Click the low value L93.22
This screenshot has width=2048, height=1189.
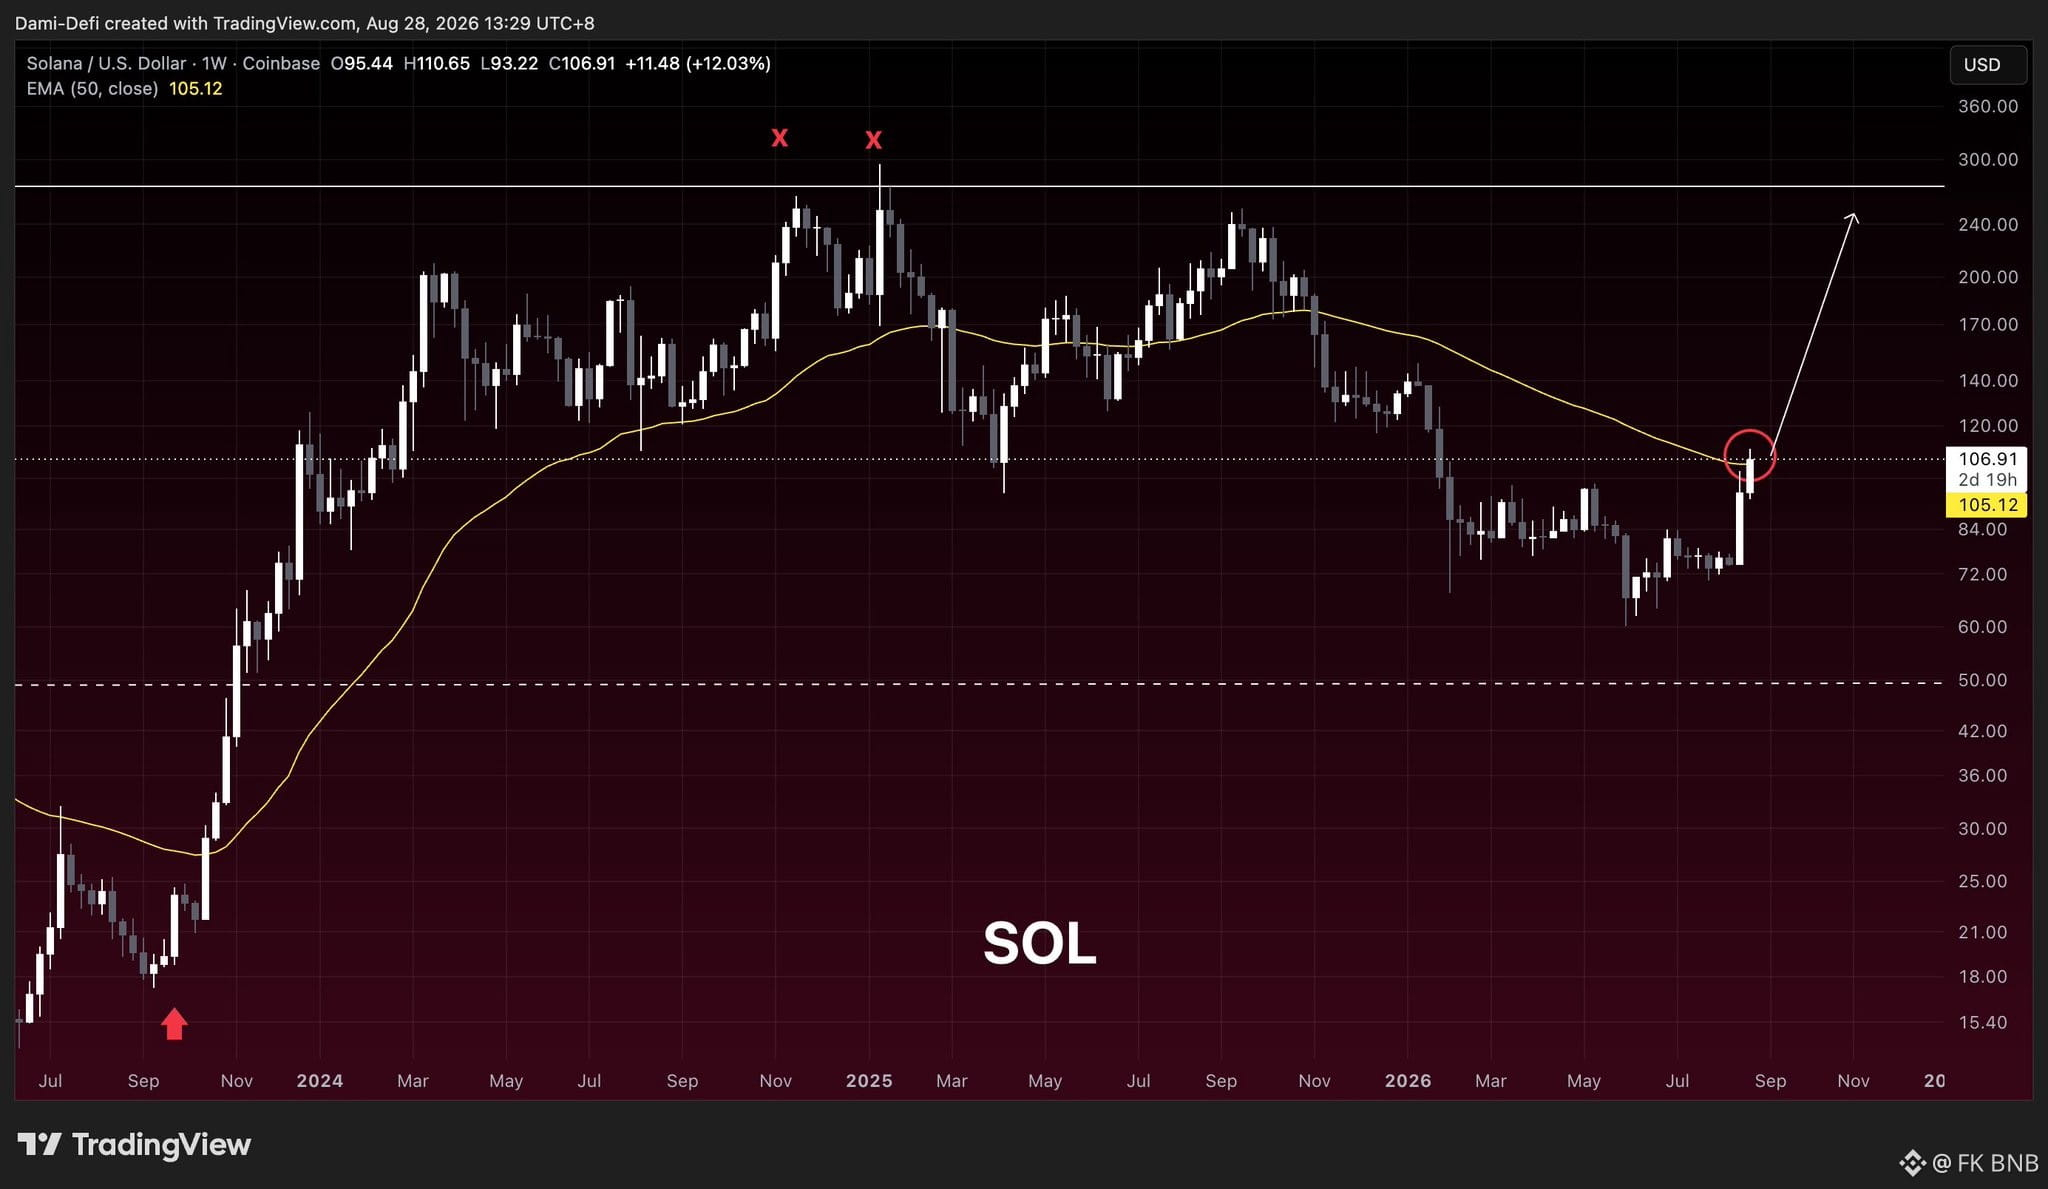(x=509, y=63)
